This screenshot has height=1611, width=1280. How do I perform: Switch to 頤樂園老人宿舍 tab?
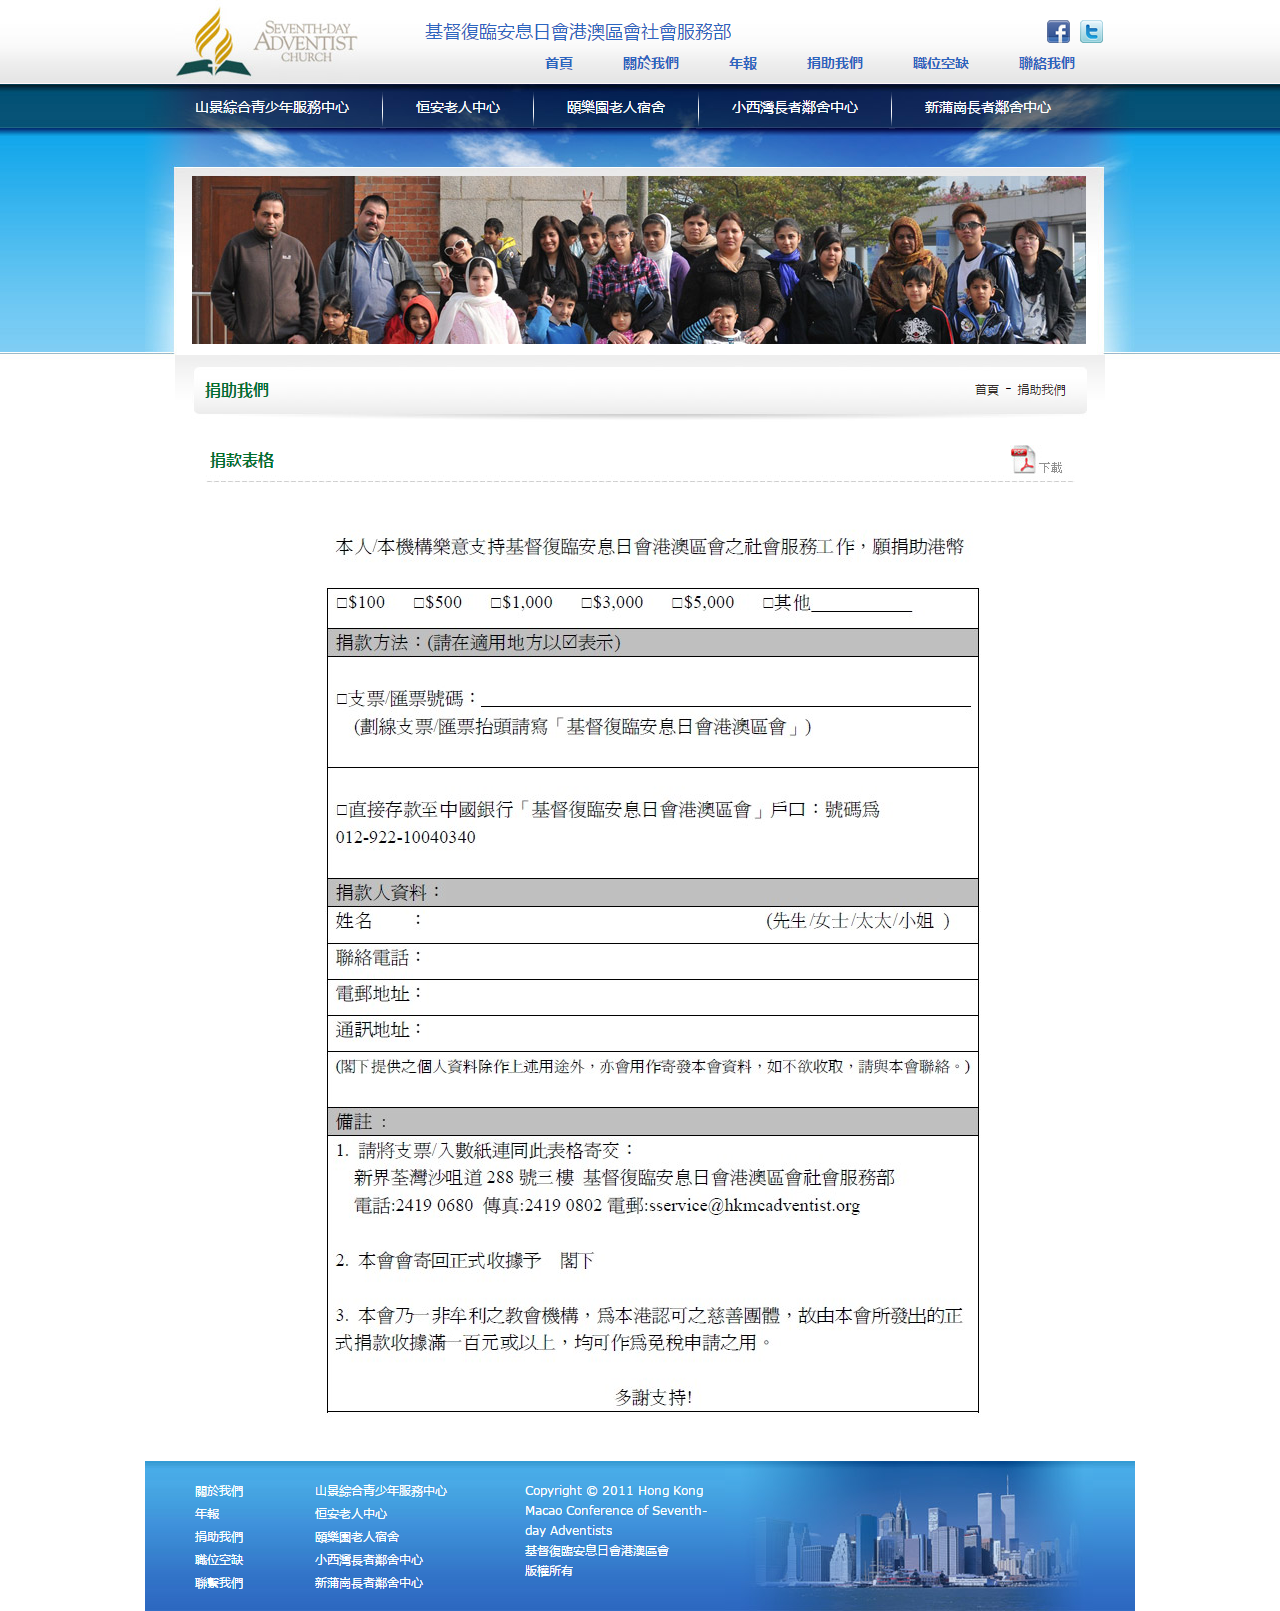(616, 107)
